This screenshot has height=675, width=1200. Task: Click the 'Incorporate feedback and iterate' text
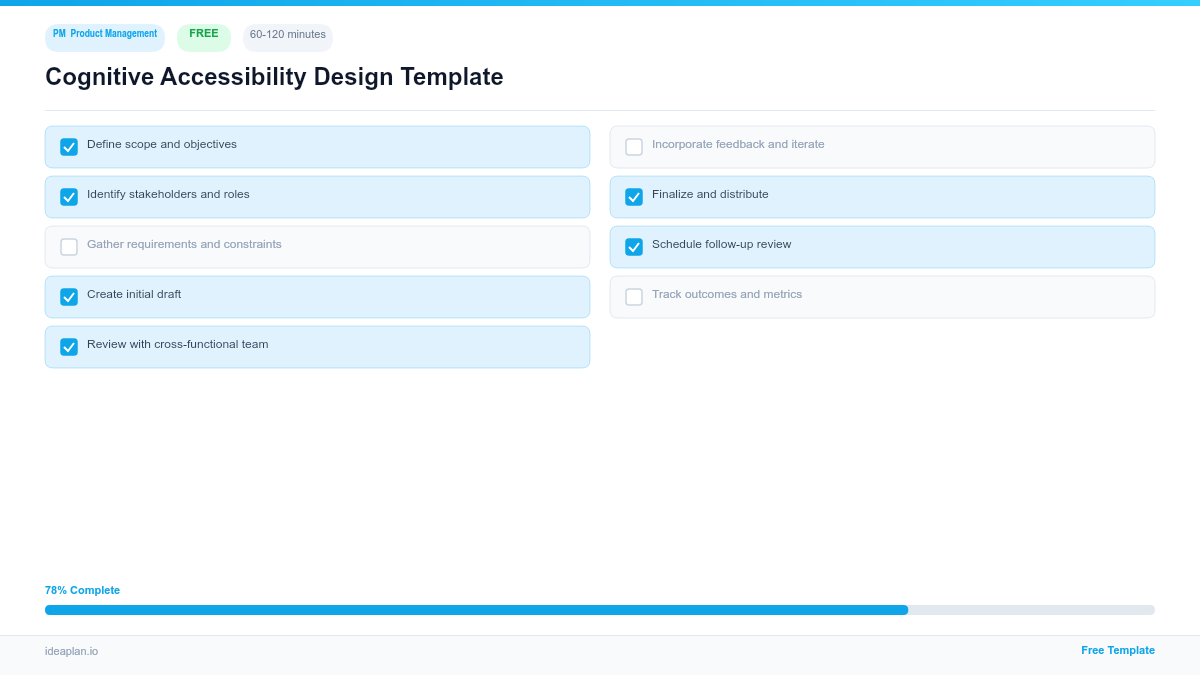738,144
